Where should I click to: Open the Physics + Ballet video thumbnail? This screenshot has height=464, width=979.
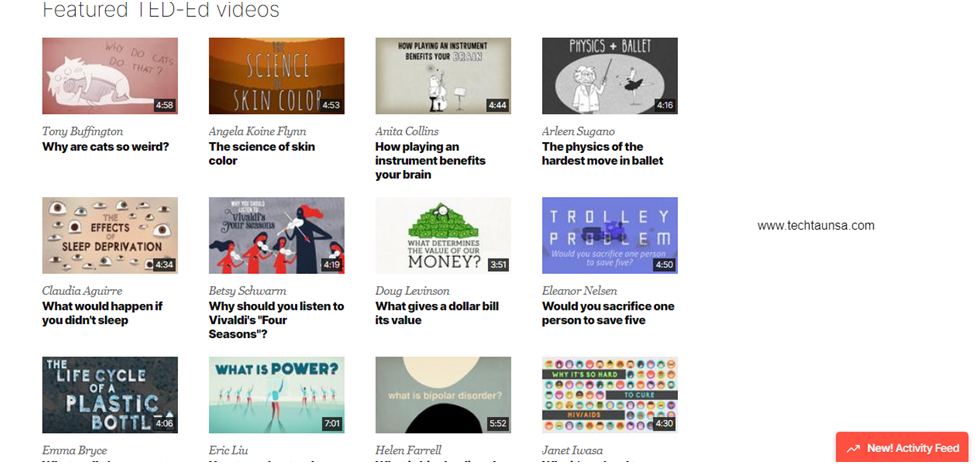click(610, 76)
